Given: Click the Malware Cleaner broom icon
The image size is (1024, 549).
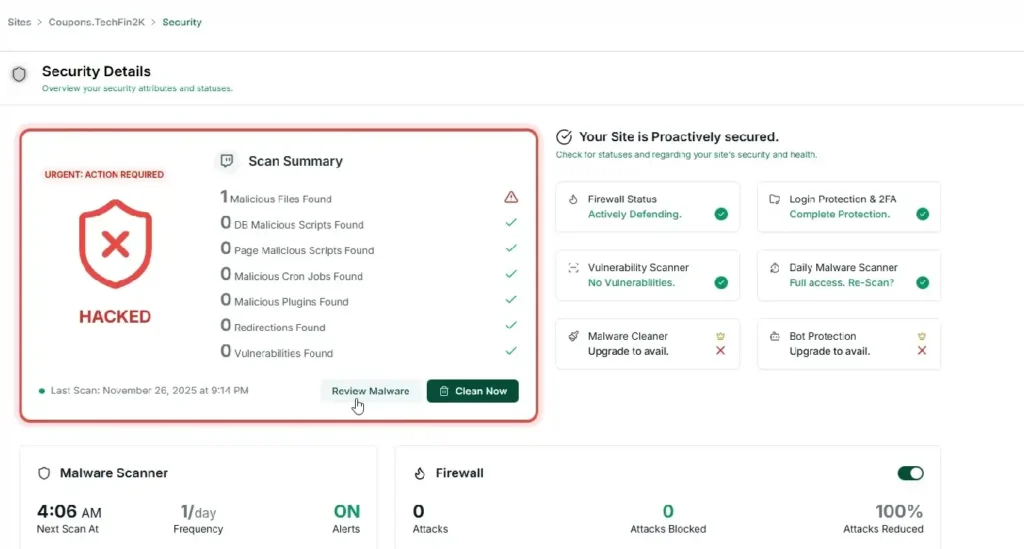Looking at the screenshot, I should coord(573,336).
